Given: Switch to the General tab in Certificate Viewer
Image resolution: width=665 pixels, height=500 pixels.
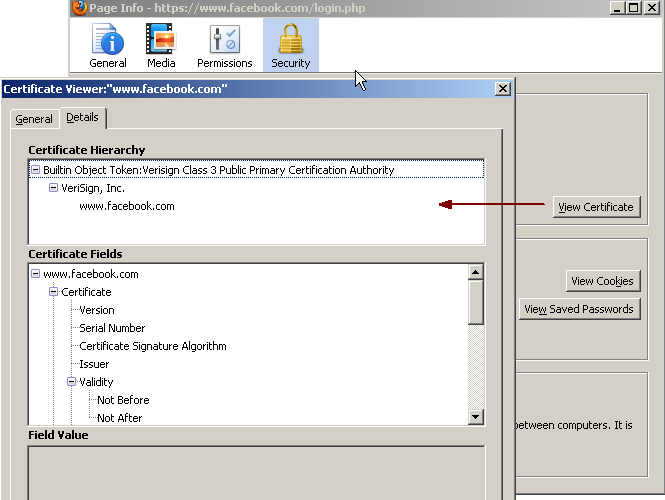Looking at the screenshot, I should [34, 119].
